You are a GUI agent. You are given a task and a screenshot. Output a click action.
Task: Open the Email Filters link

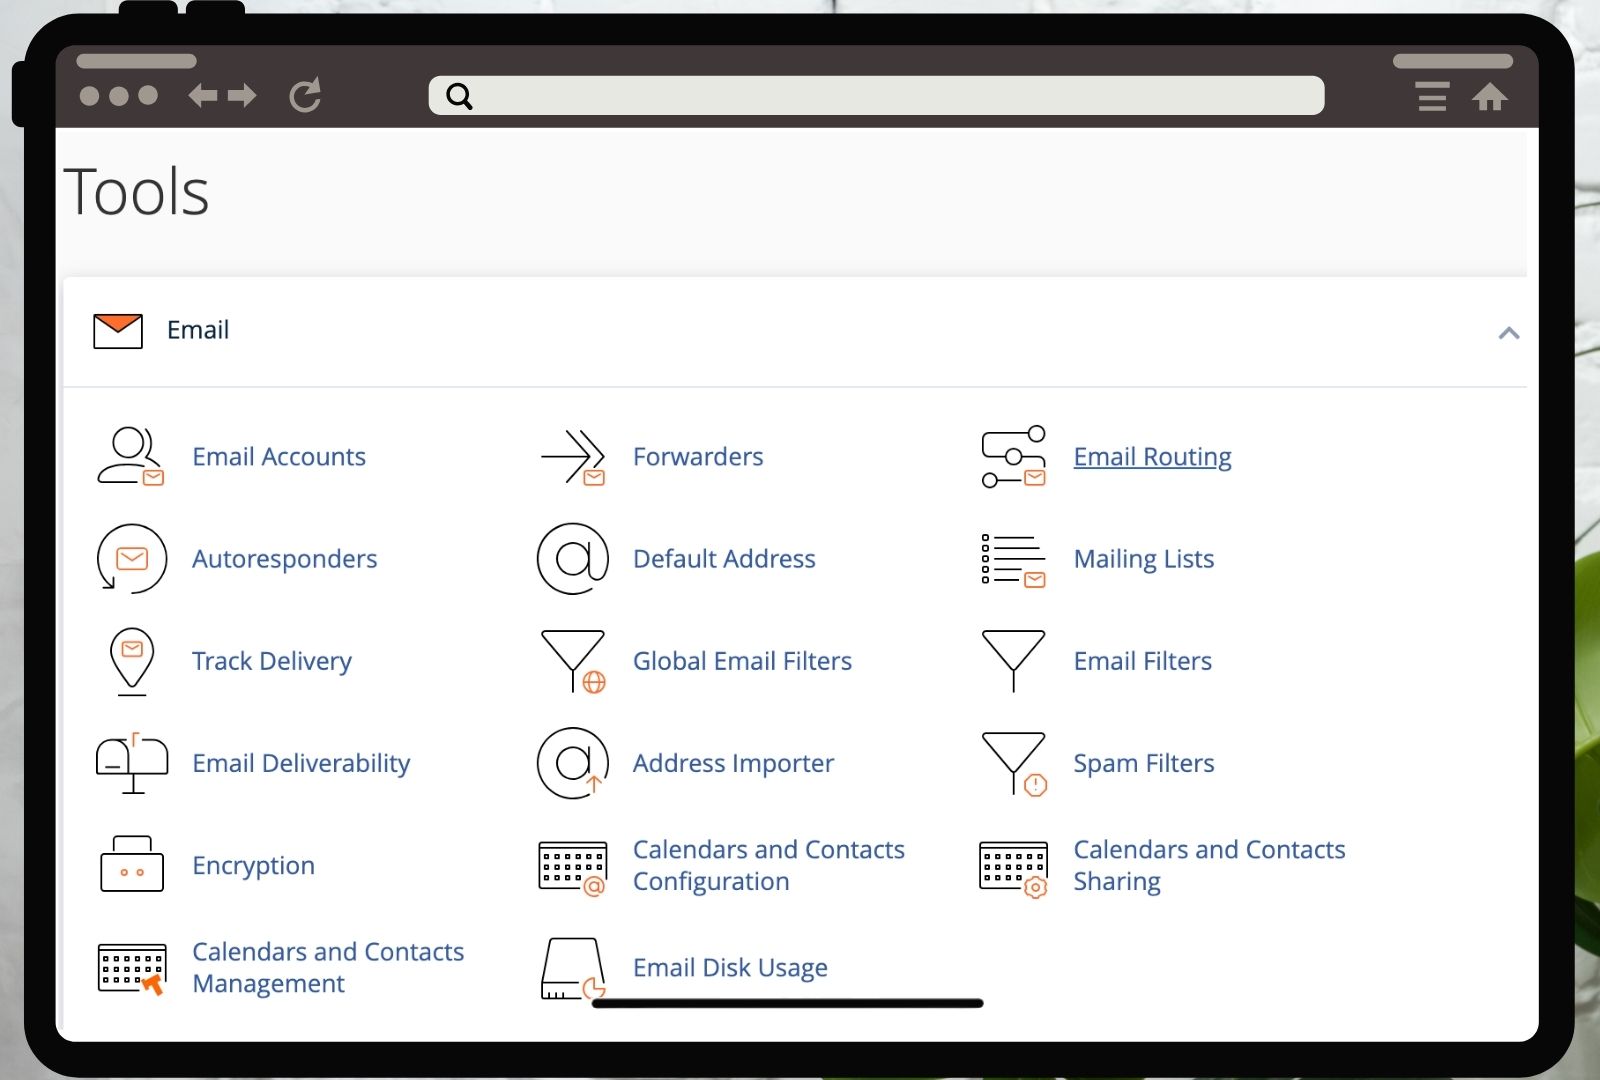tap(1143, 661)
